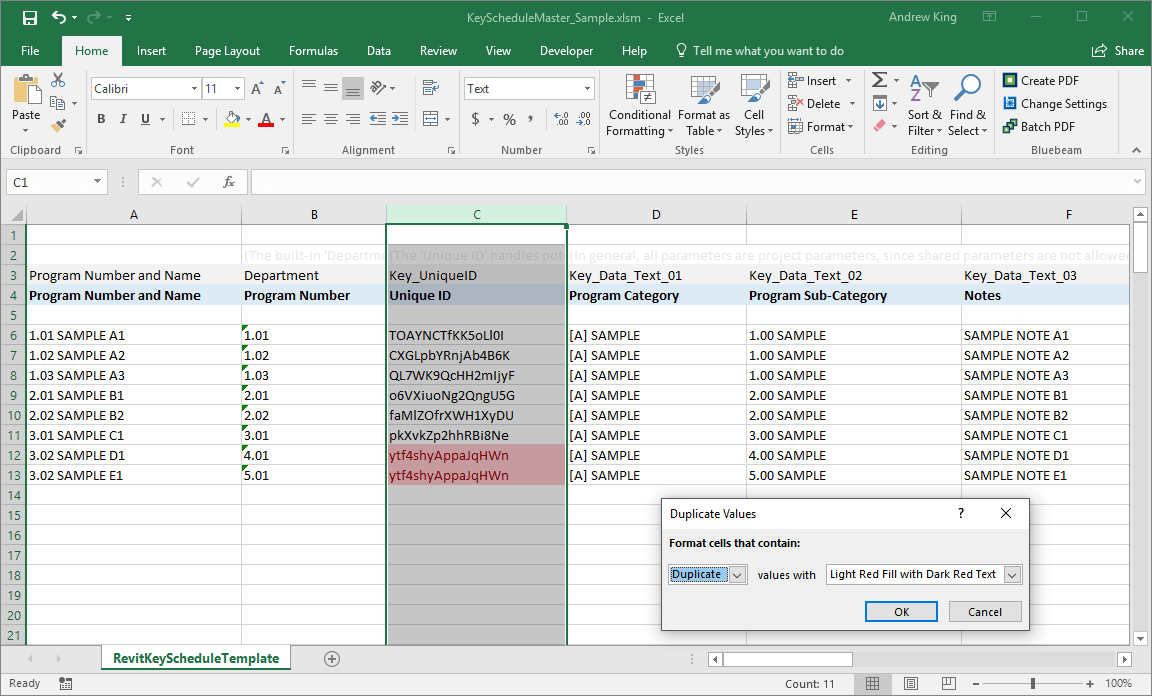The height and width of the screenshot is (696, 1152).
Task: Click the Format as Table icon
Action: (703, 106)
